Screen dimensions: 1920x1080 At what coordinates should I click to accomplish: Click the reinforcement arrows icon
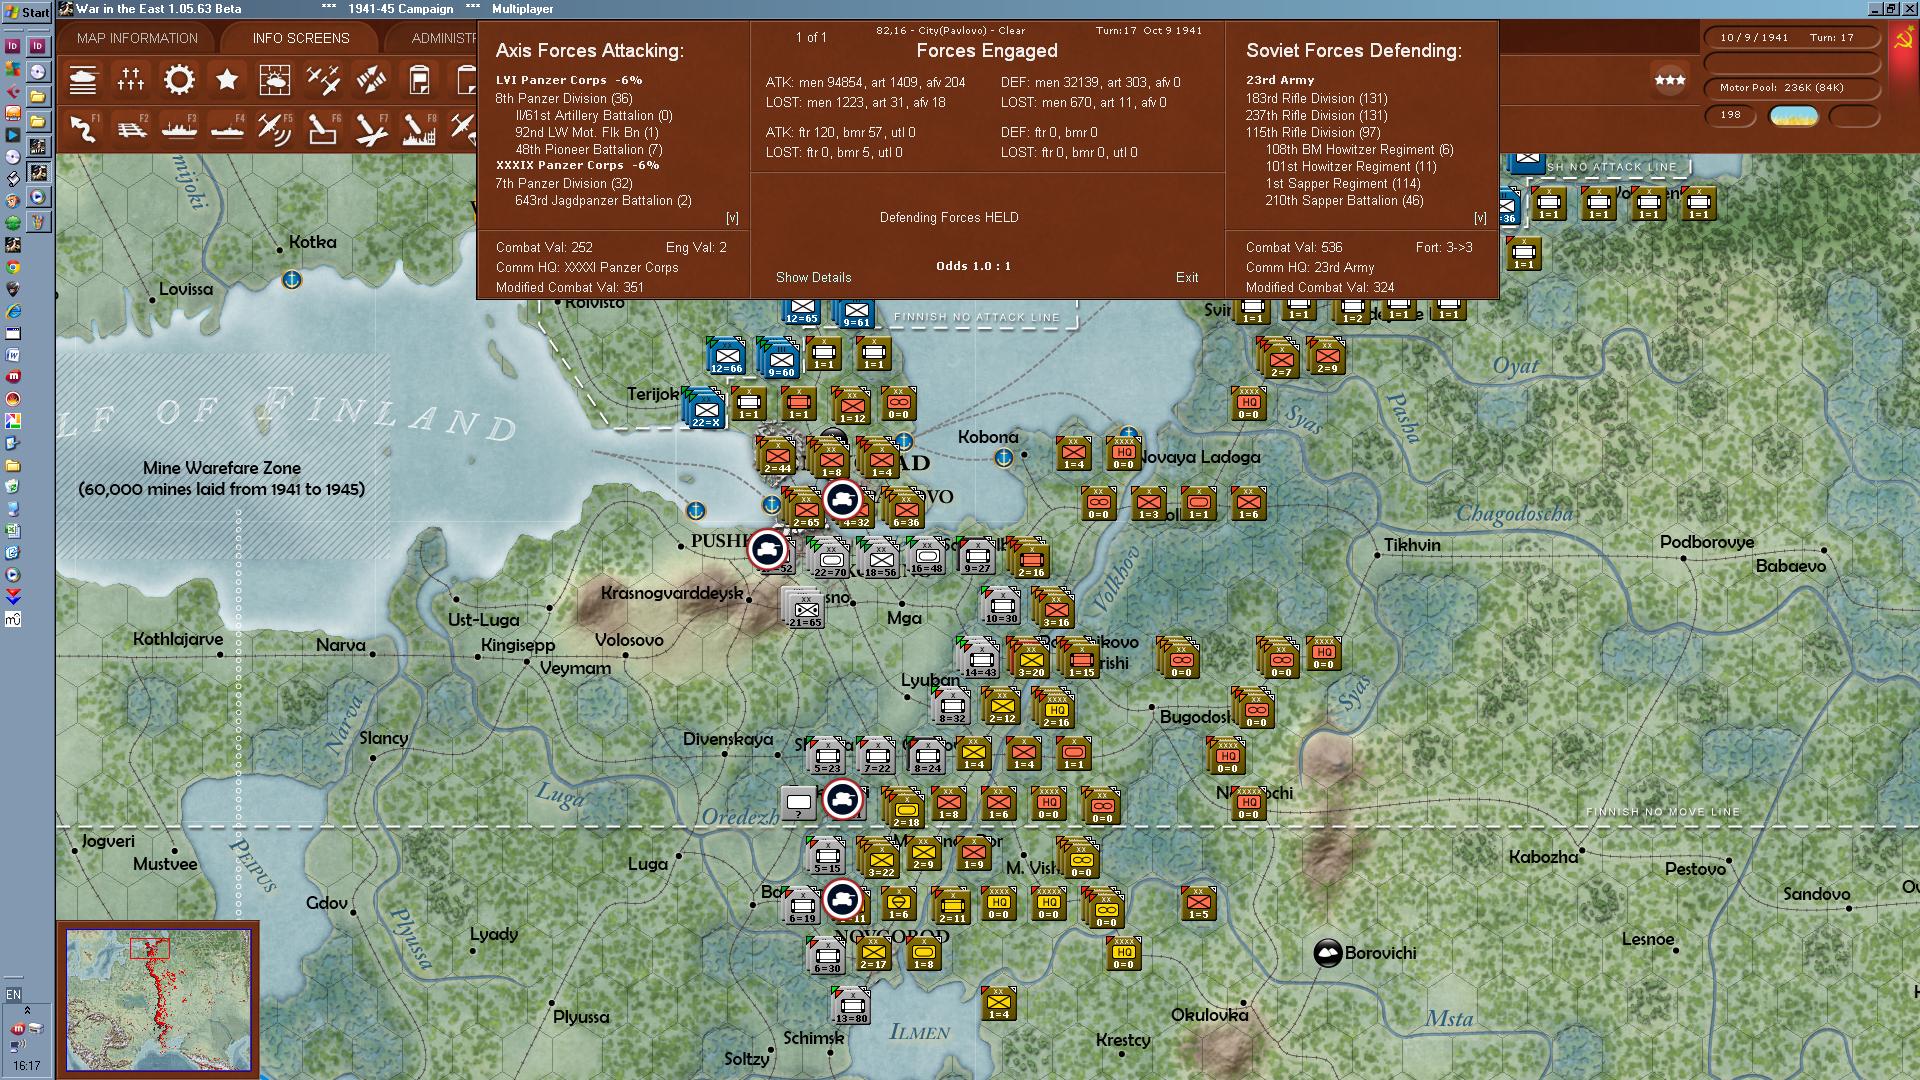(x=371, y=79)
